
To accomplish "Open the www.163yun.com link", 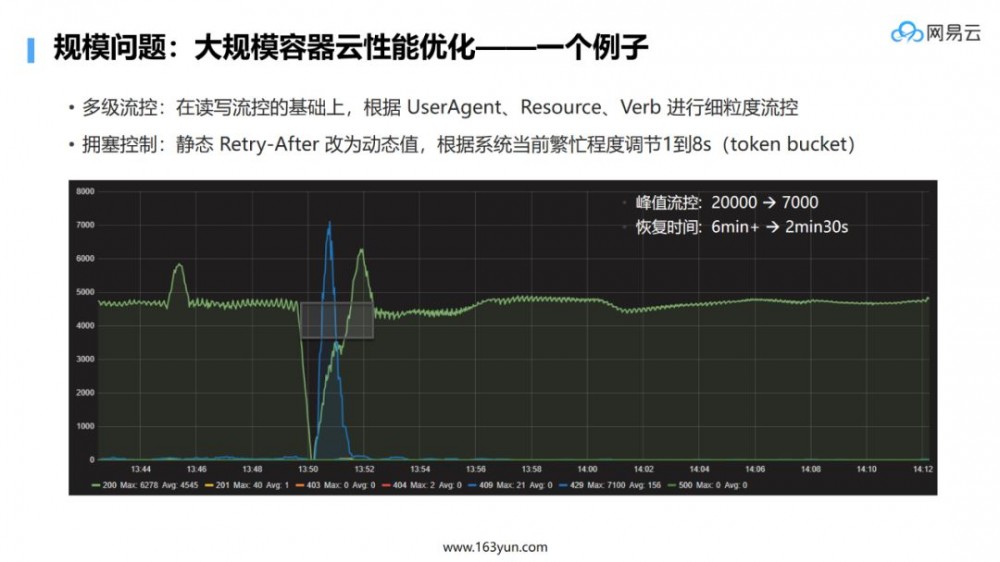I will click(495, 547).
